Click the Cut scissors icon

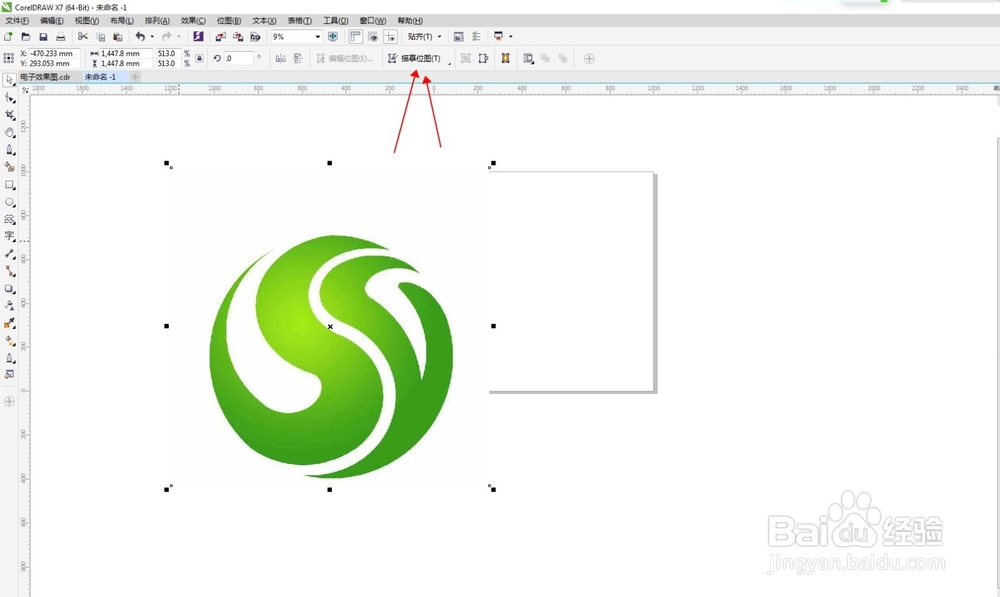[83, 36]
